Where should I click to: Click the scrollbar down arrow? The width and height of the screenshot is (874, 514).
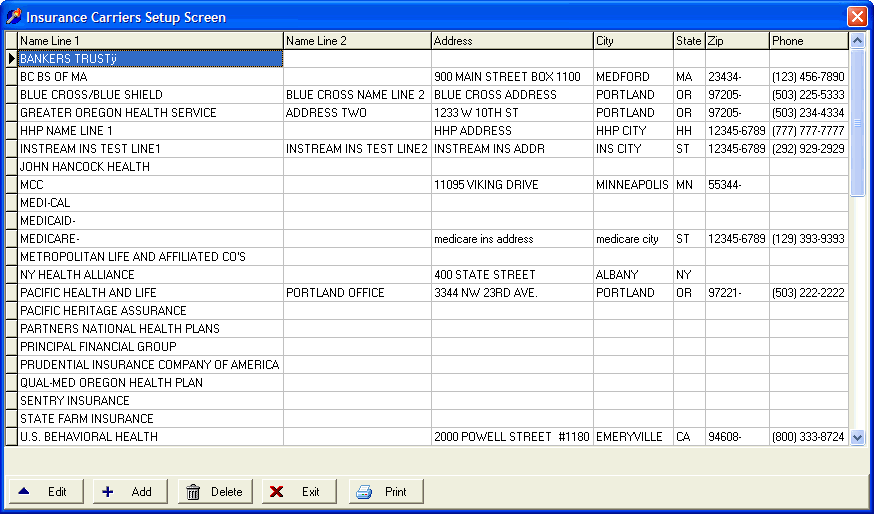click(x=857, y=438)
